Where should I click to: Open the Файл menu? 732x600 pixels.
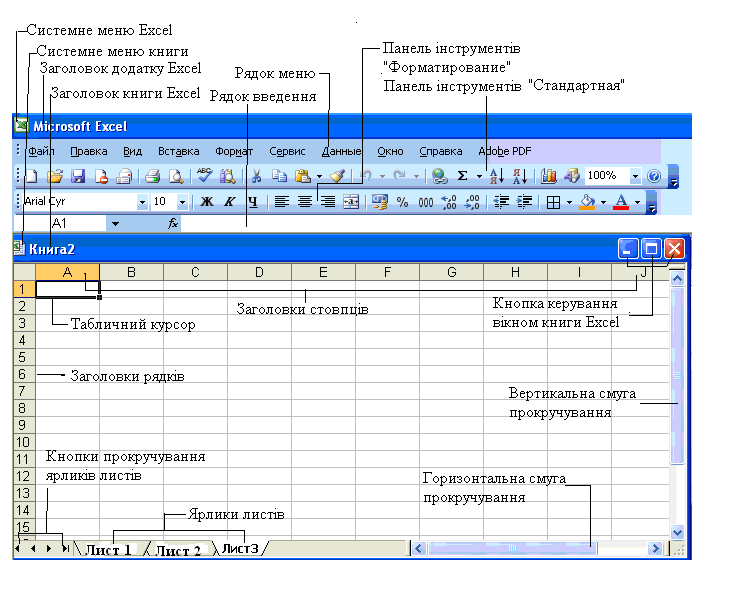pos(41,151)
